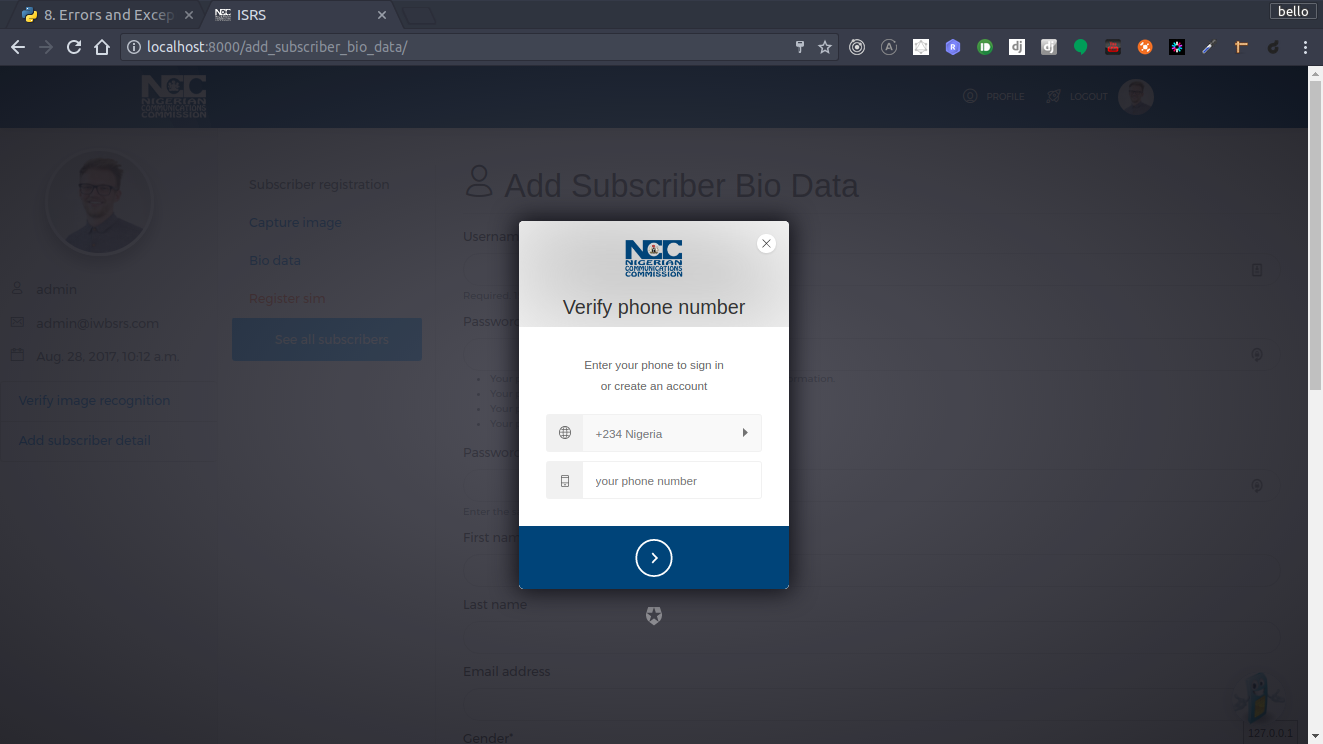This screenshot has height=744, width=1323.
Task: Click the page vertical scrollbar
Action: pos(1315,235)
